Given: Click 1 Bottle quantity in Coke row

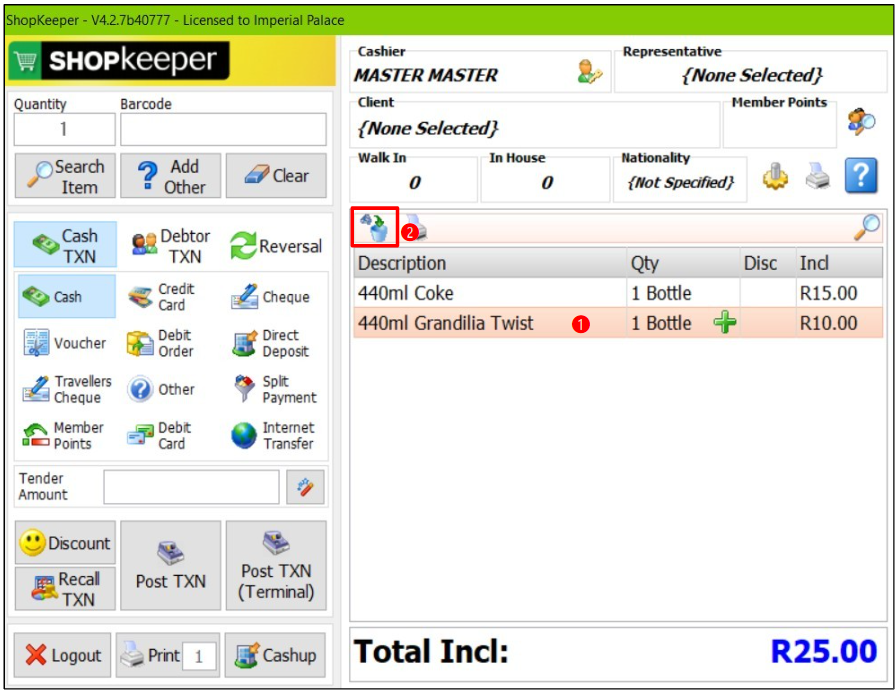Looking at the screenshot, I should [x=661, y=293].
